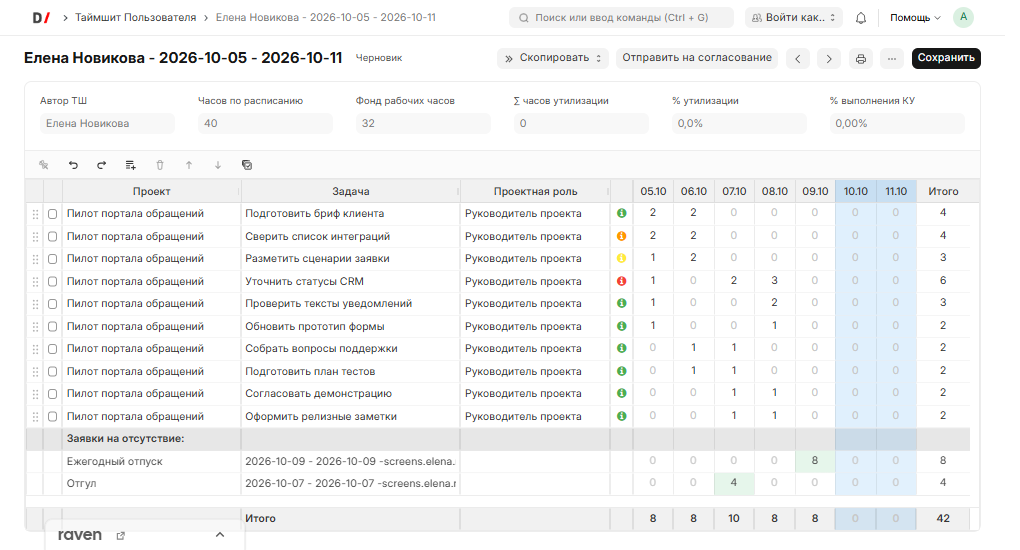Tick checkbox for Проверить тексты уведомлений row
This screenshot has width=1020, height=550.
pyautogui.click(x=53, y=304)
